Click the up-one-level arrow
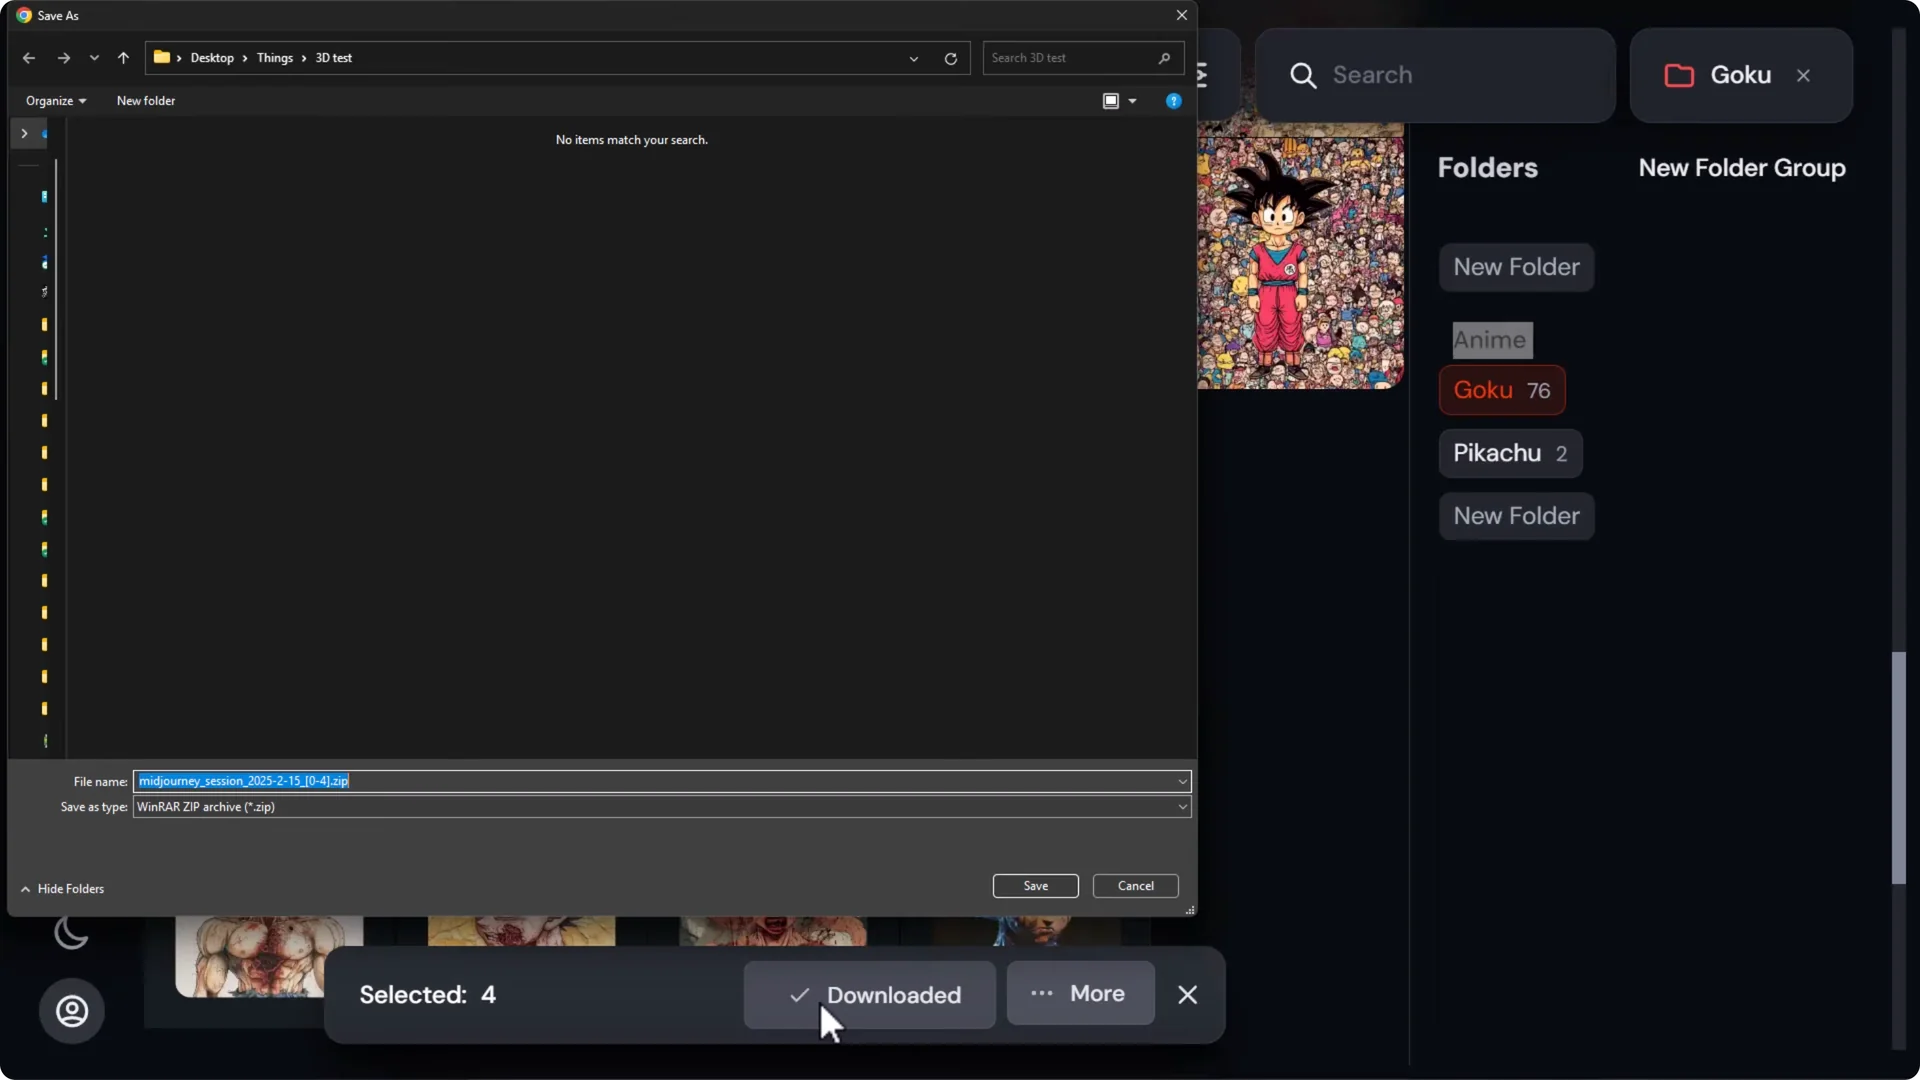 pos(123,58)
